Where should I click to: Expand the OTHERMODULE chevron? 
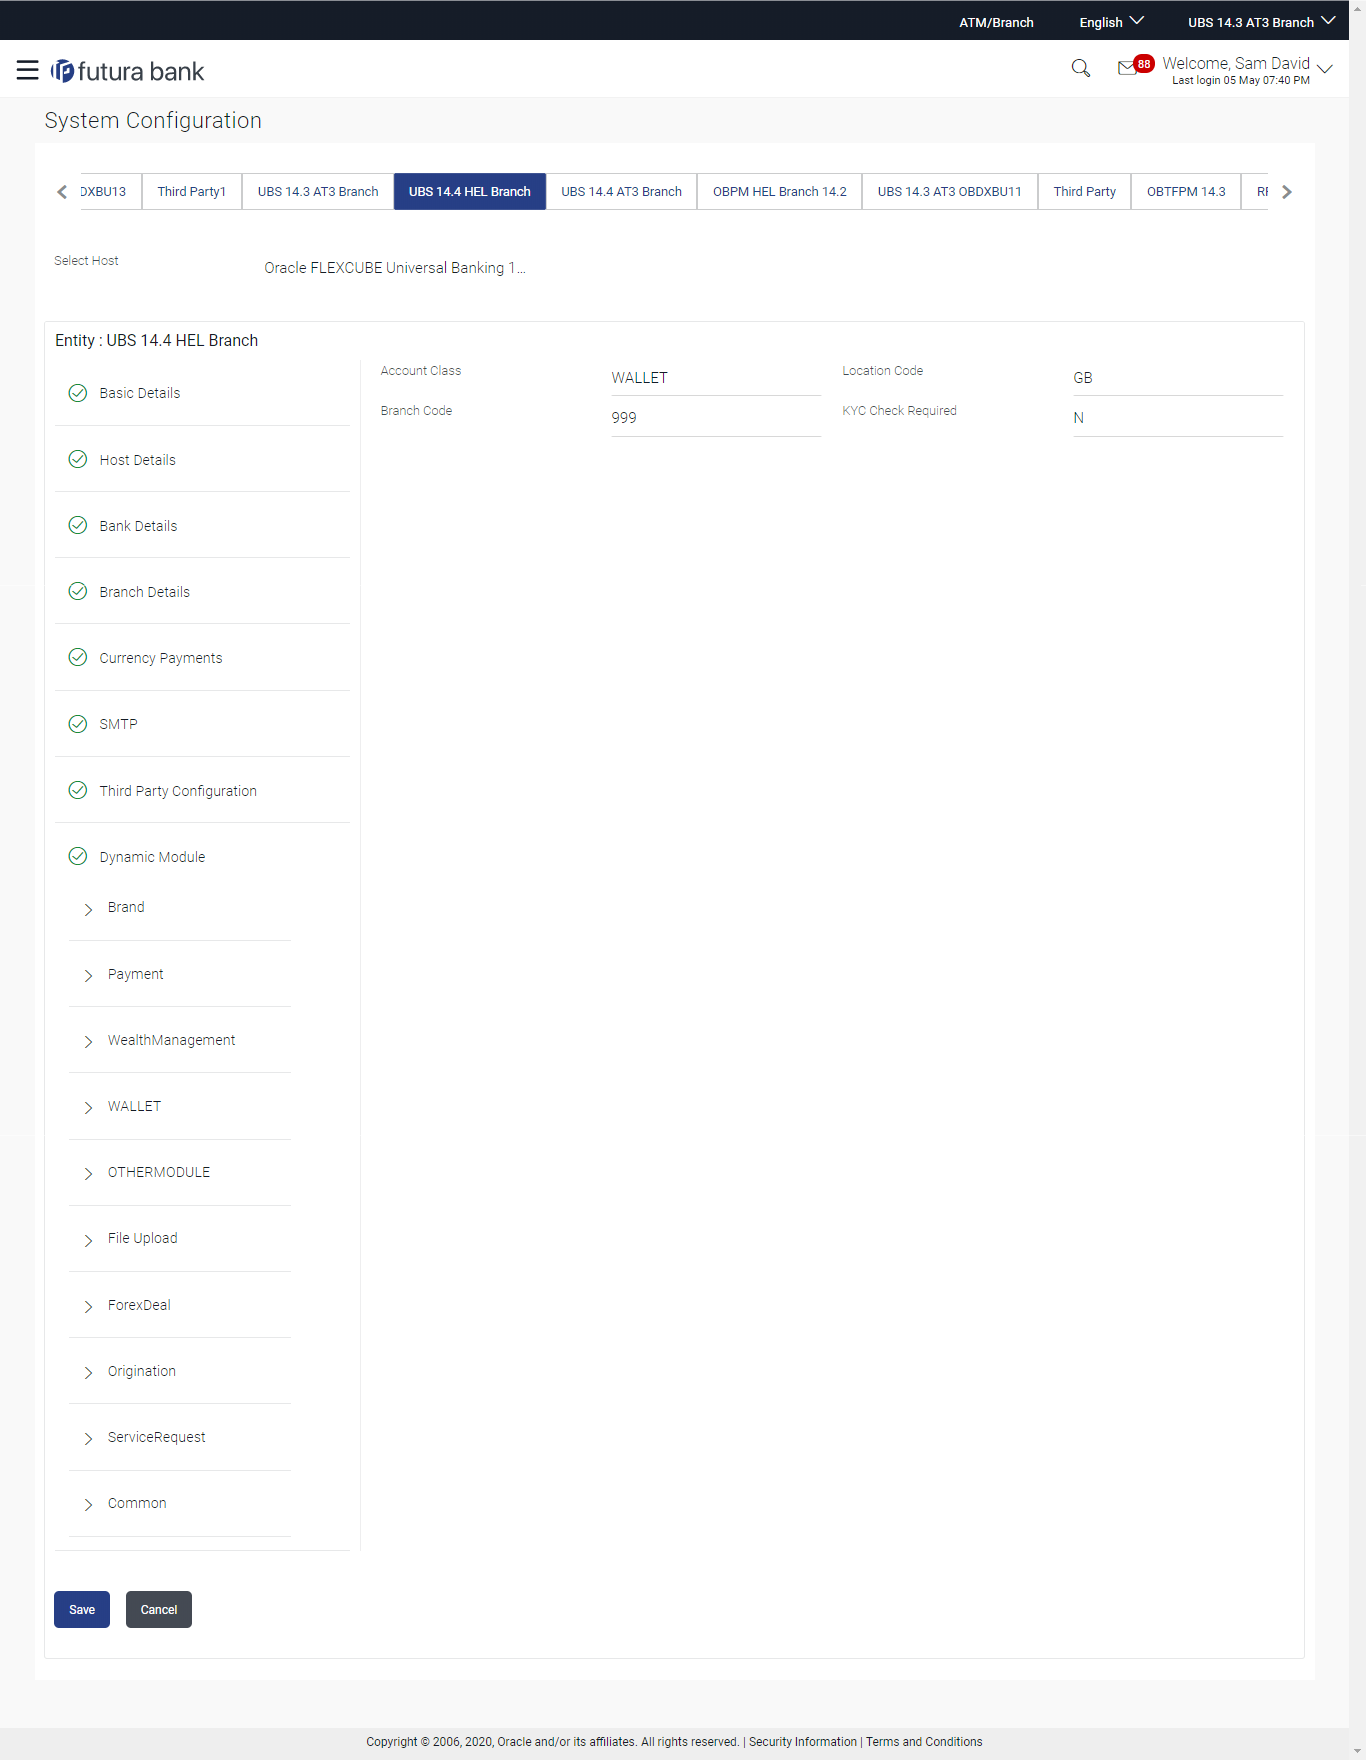tap(88, 1173)
